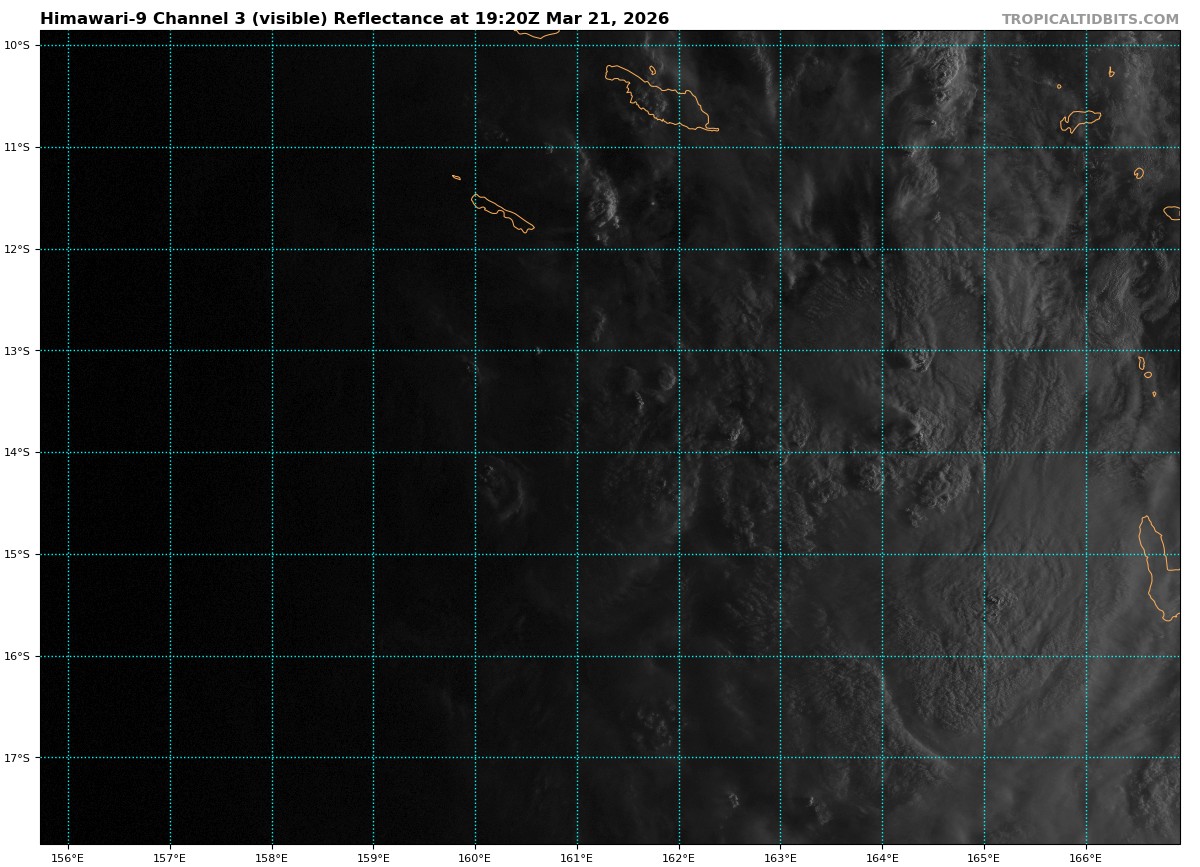Click the 10°S latitude axis label
Image resolution: width=1200 pixels, height=867 pixels.
(16, 45)
